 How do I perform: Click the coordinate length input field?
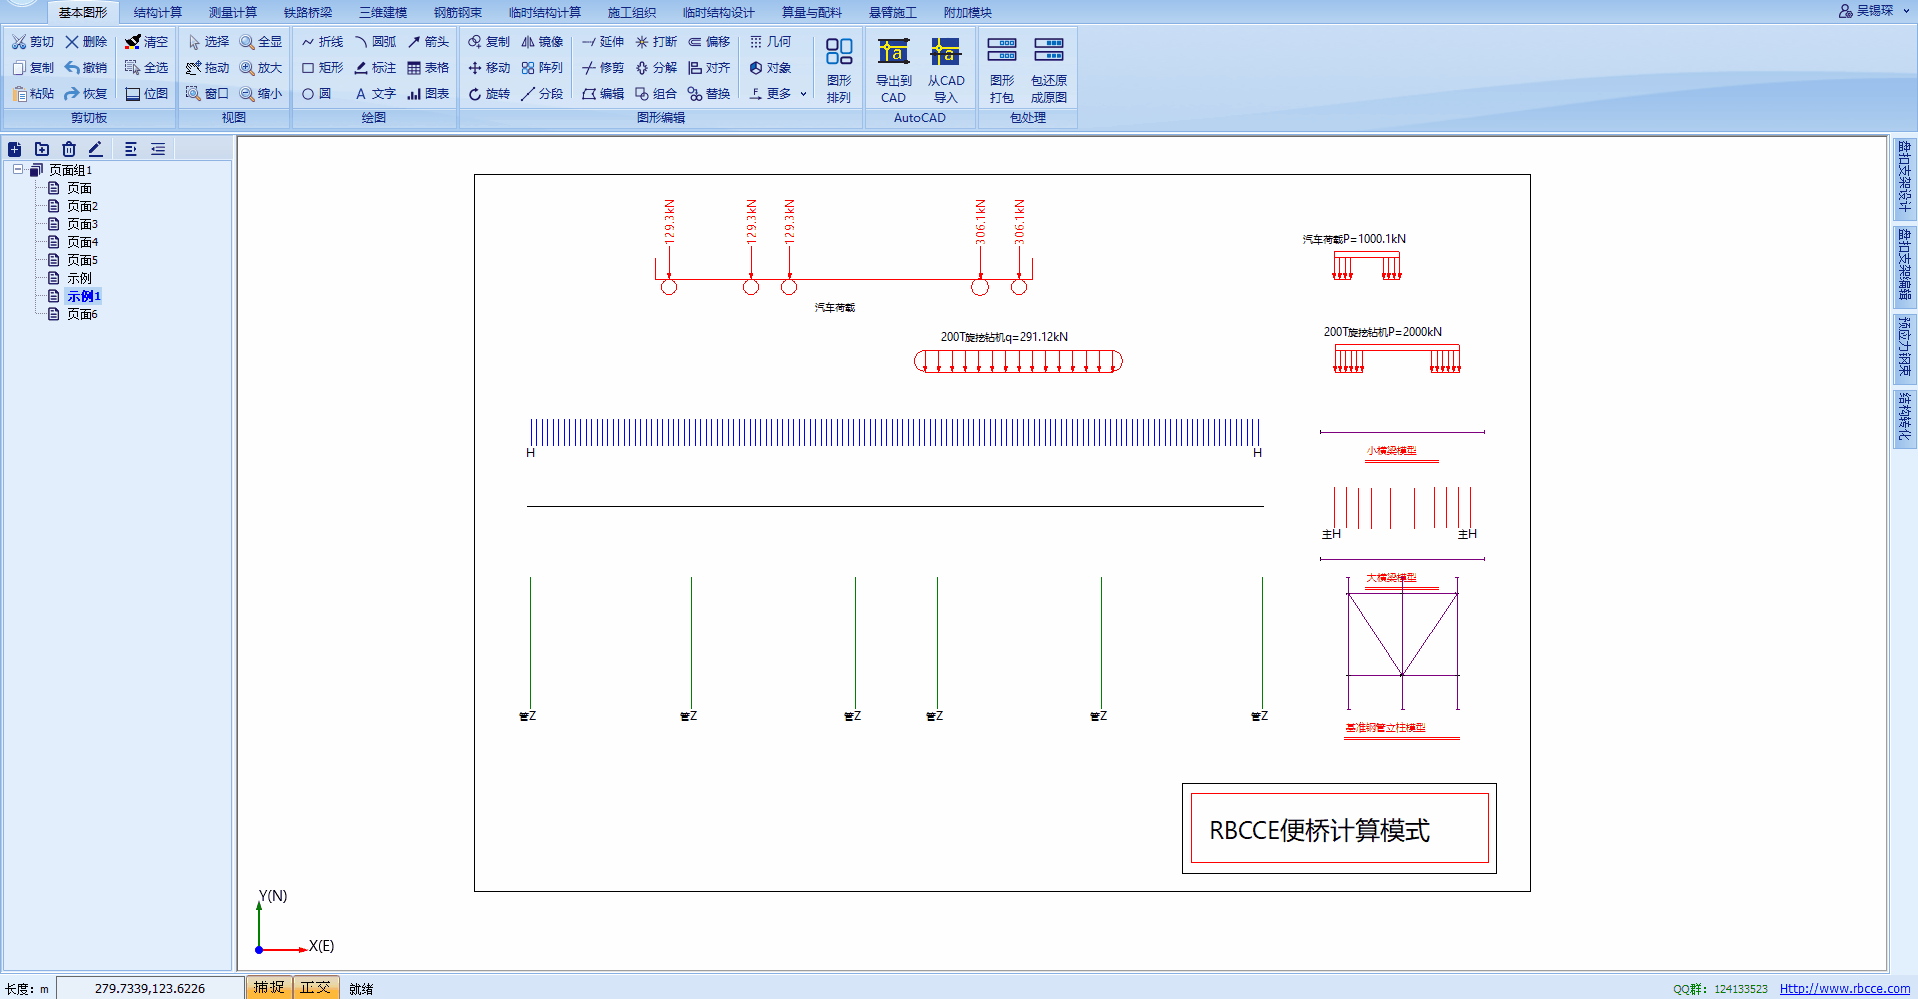pos(150,988)
